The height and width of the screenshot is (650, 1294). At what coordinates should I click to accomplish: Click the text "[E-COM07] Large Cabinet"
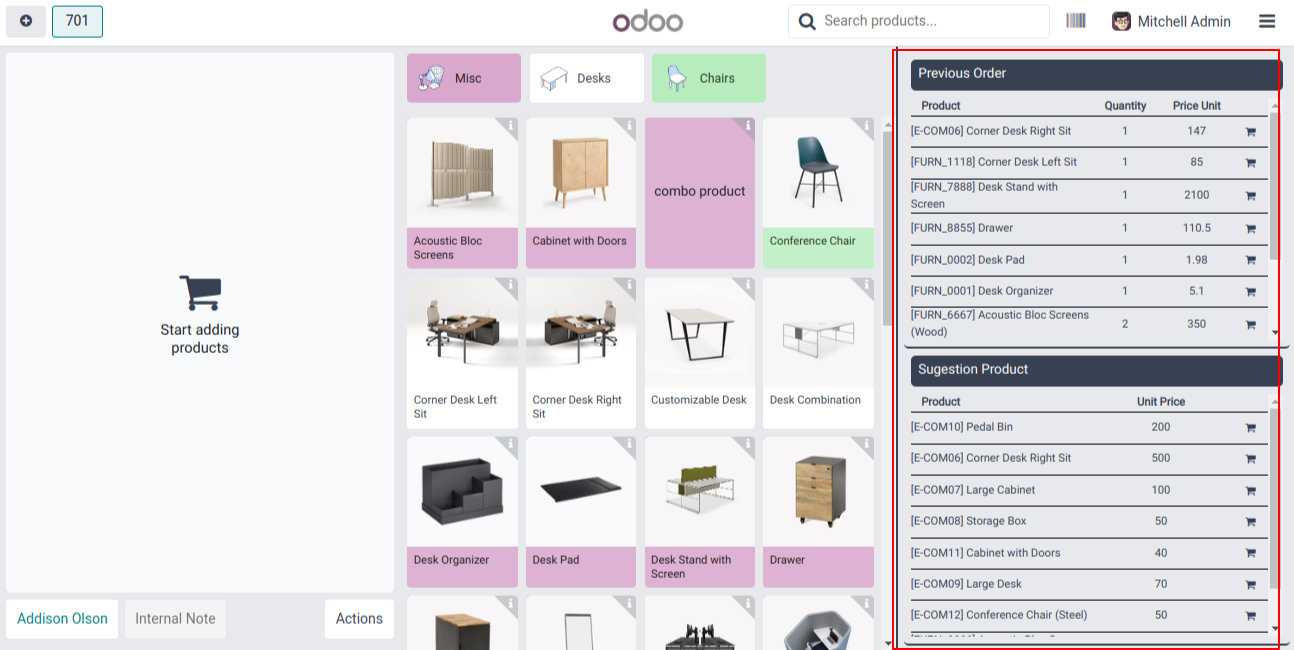(x=973, y=490)
